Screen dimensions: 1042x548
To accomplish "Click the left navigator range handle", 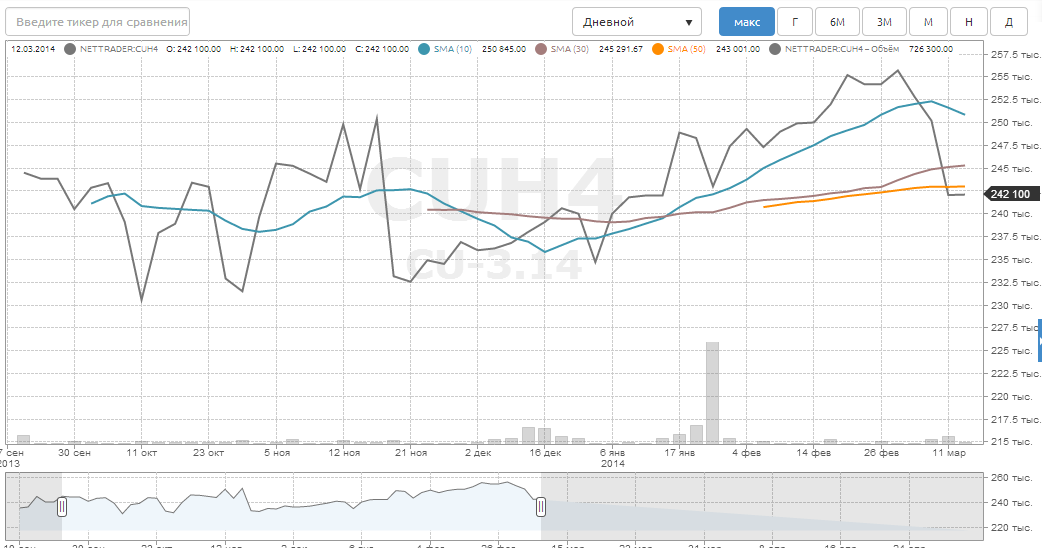I will (61, 507).
